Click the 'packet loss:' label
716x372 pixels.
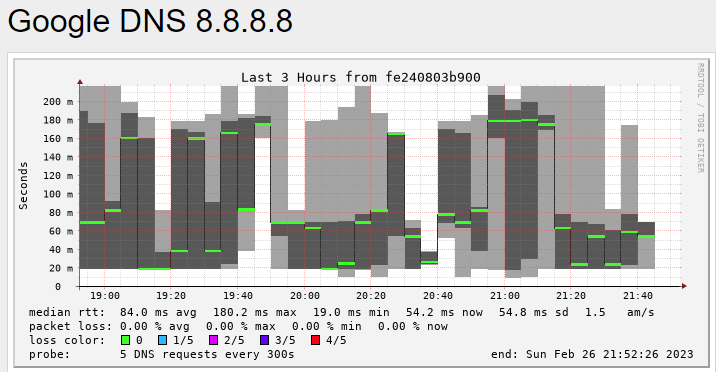70,327
